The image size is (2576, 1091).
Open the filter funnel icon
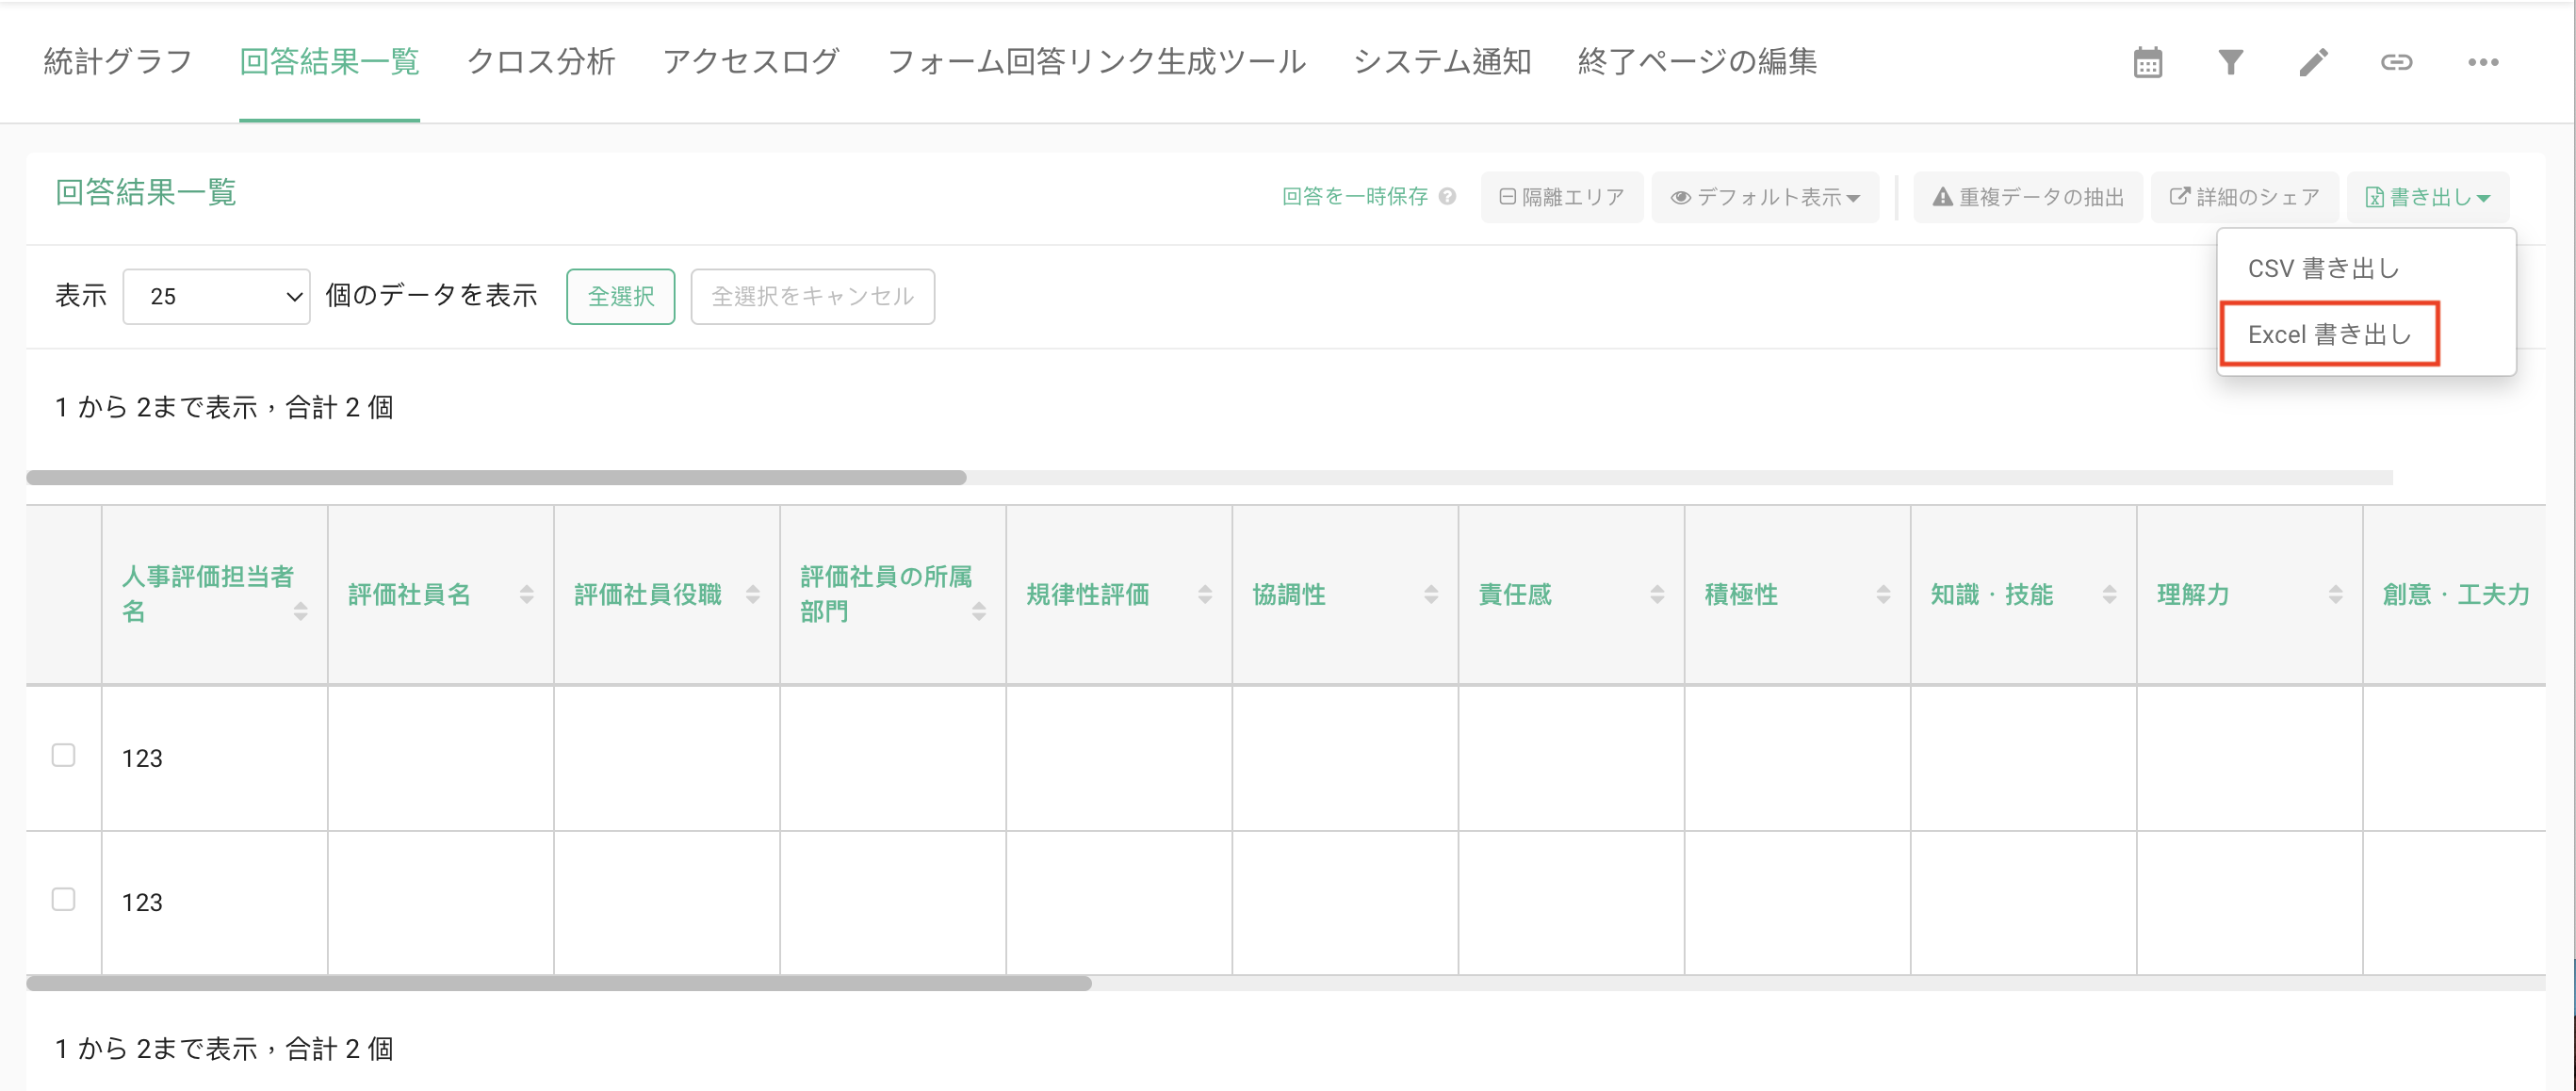tap(2230, 62)
